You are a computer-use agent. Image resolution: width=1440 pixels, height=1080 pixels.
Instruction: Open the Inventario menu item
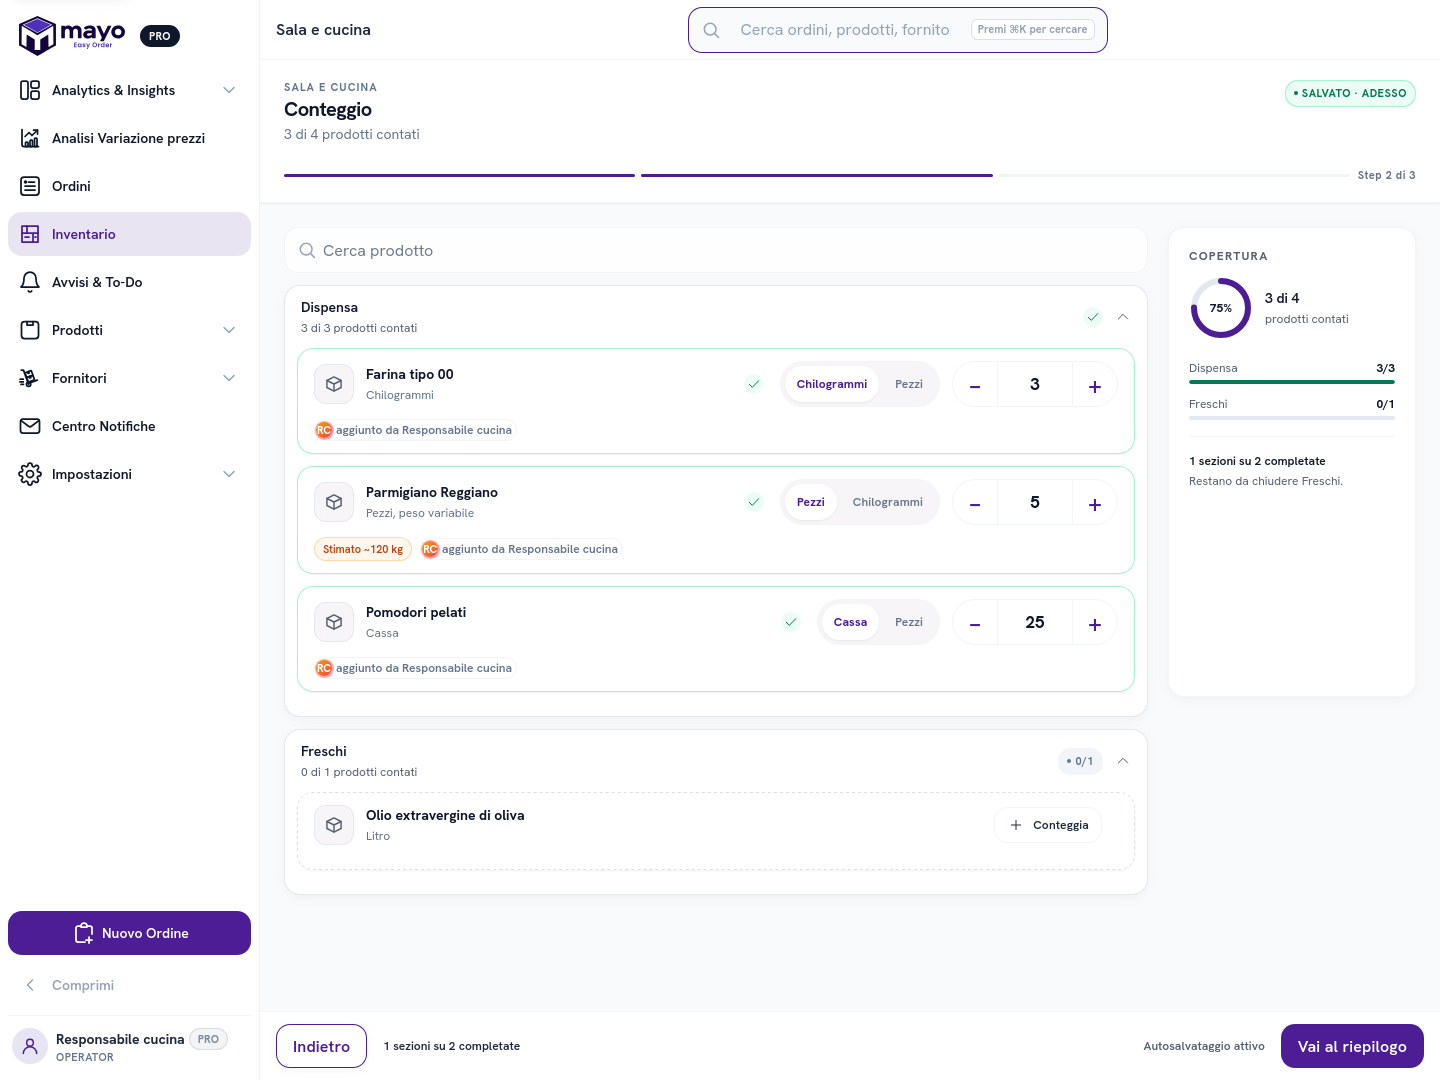129,234
